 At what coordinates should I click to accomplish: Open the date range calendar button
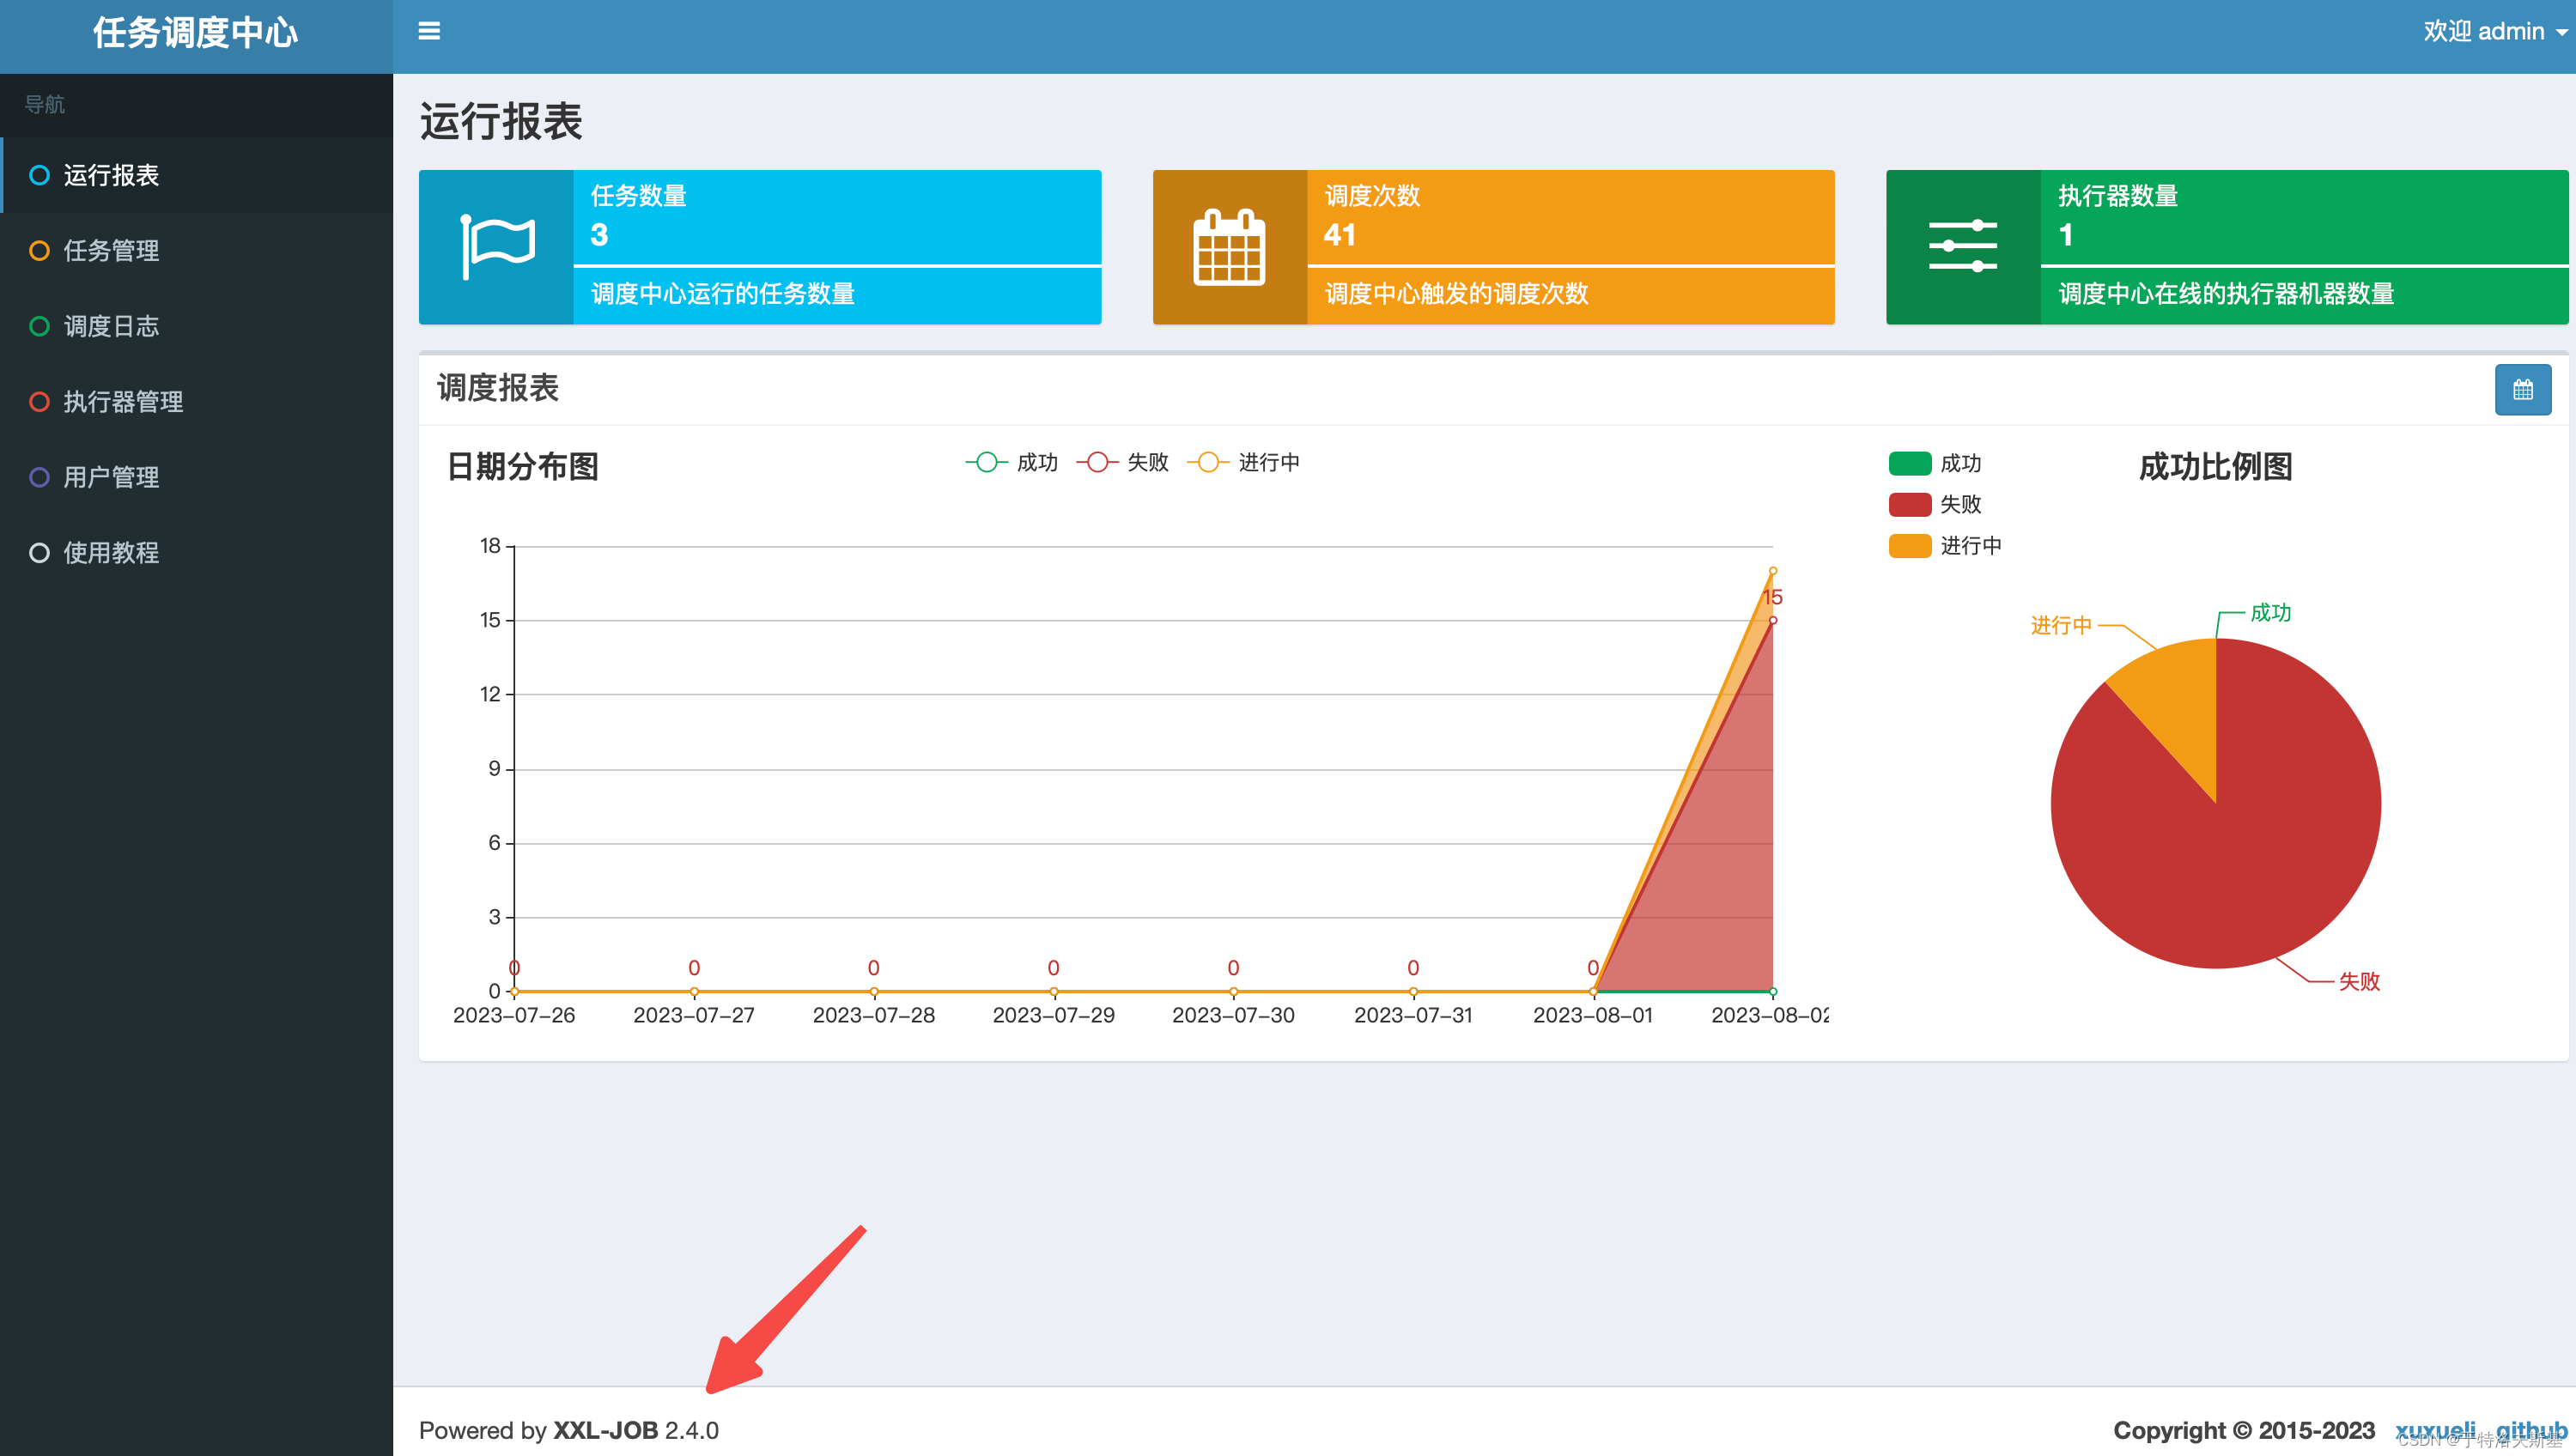(2522, 390)
